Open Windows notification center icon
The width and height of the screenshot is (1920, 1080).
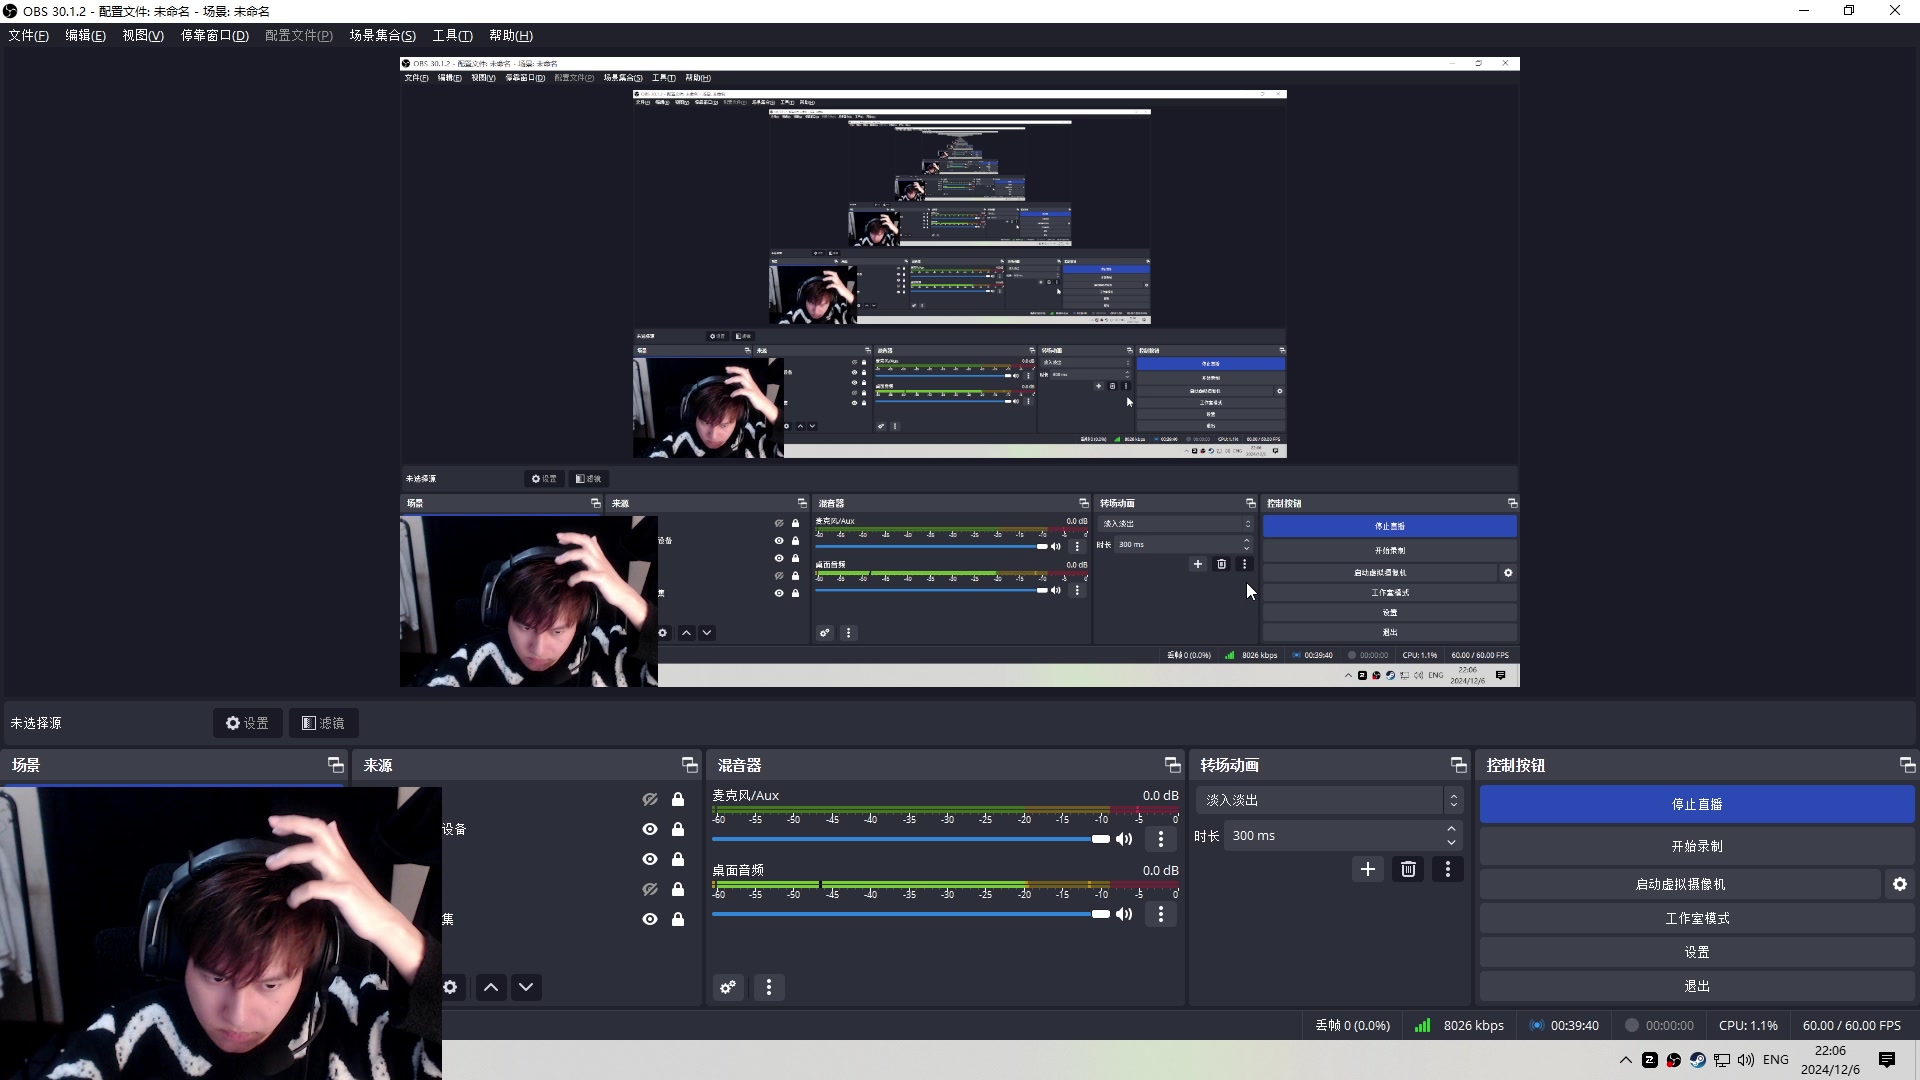click(1887, 1060)
